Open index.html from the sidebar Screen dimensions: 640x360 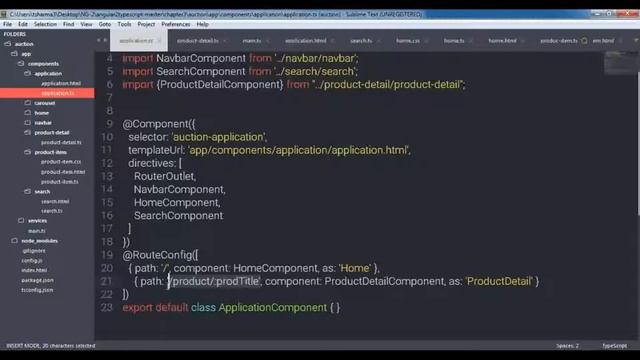(34, 270)
